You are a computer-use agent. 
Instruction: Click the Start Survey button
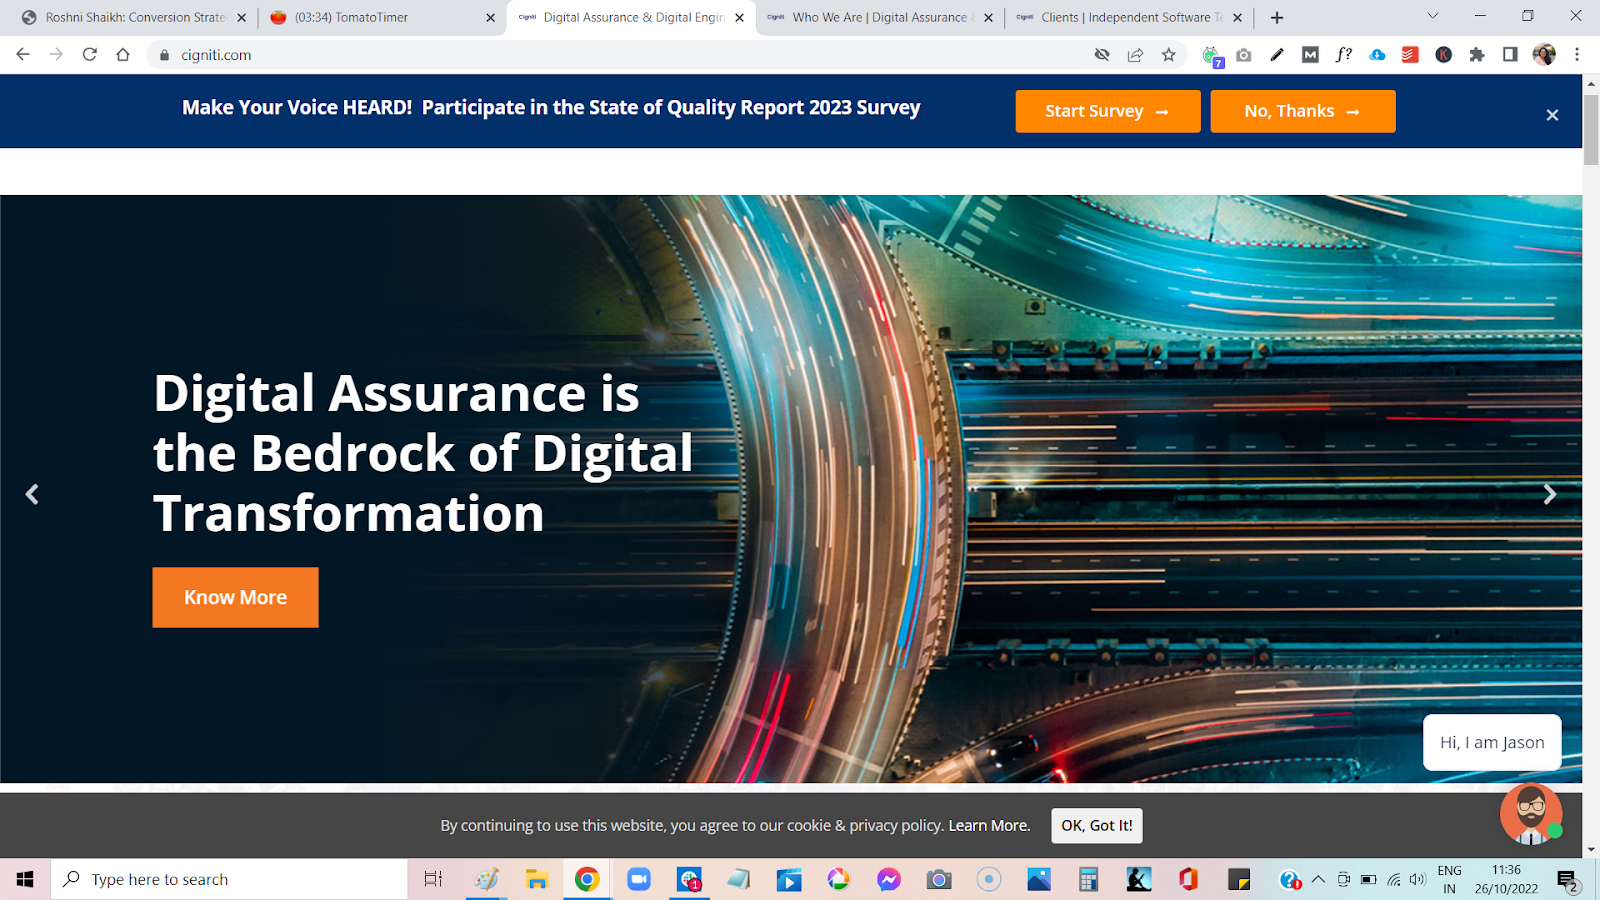click(x=1107, y=111)
